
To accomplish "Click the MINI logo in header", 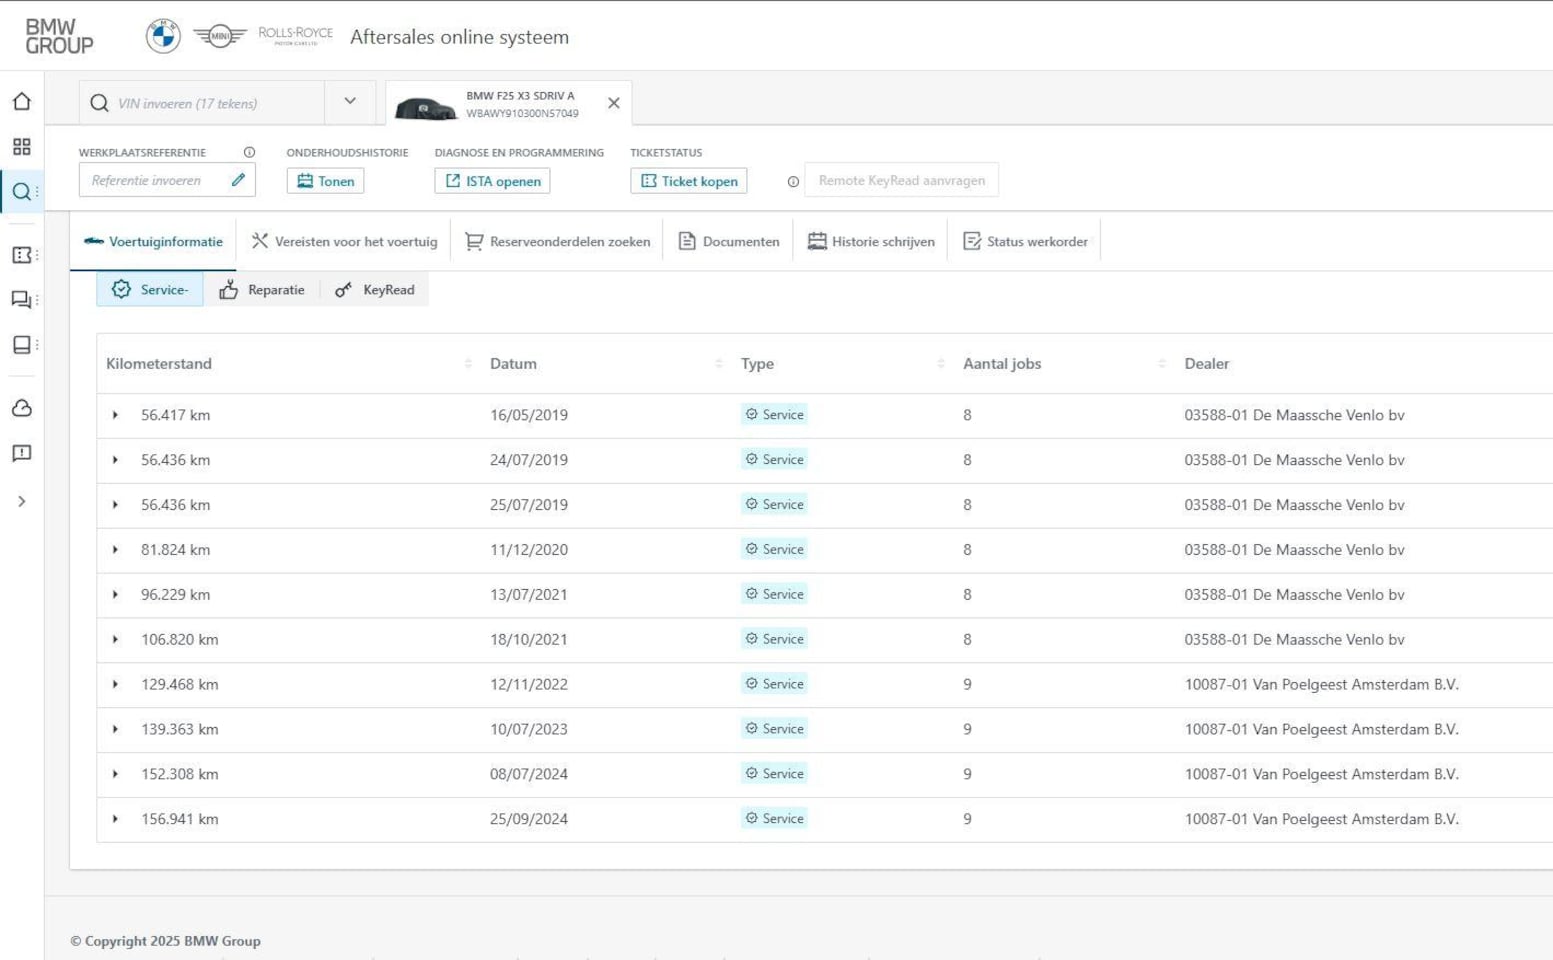I will tap(220, 36).
